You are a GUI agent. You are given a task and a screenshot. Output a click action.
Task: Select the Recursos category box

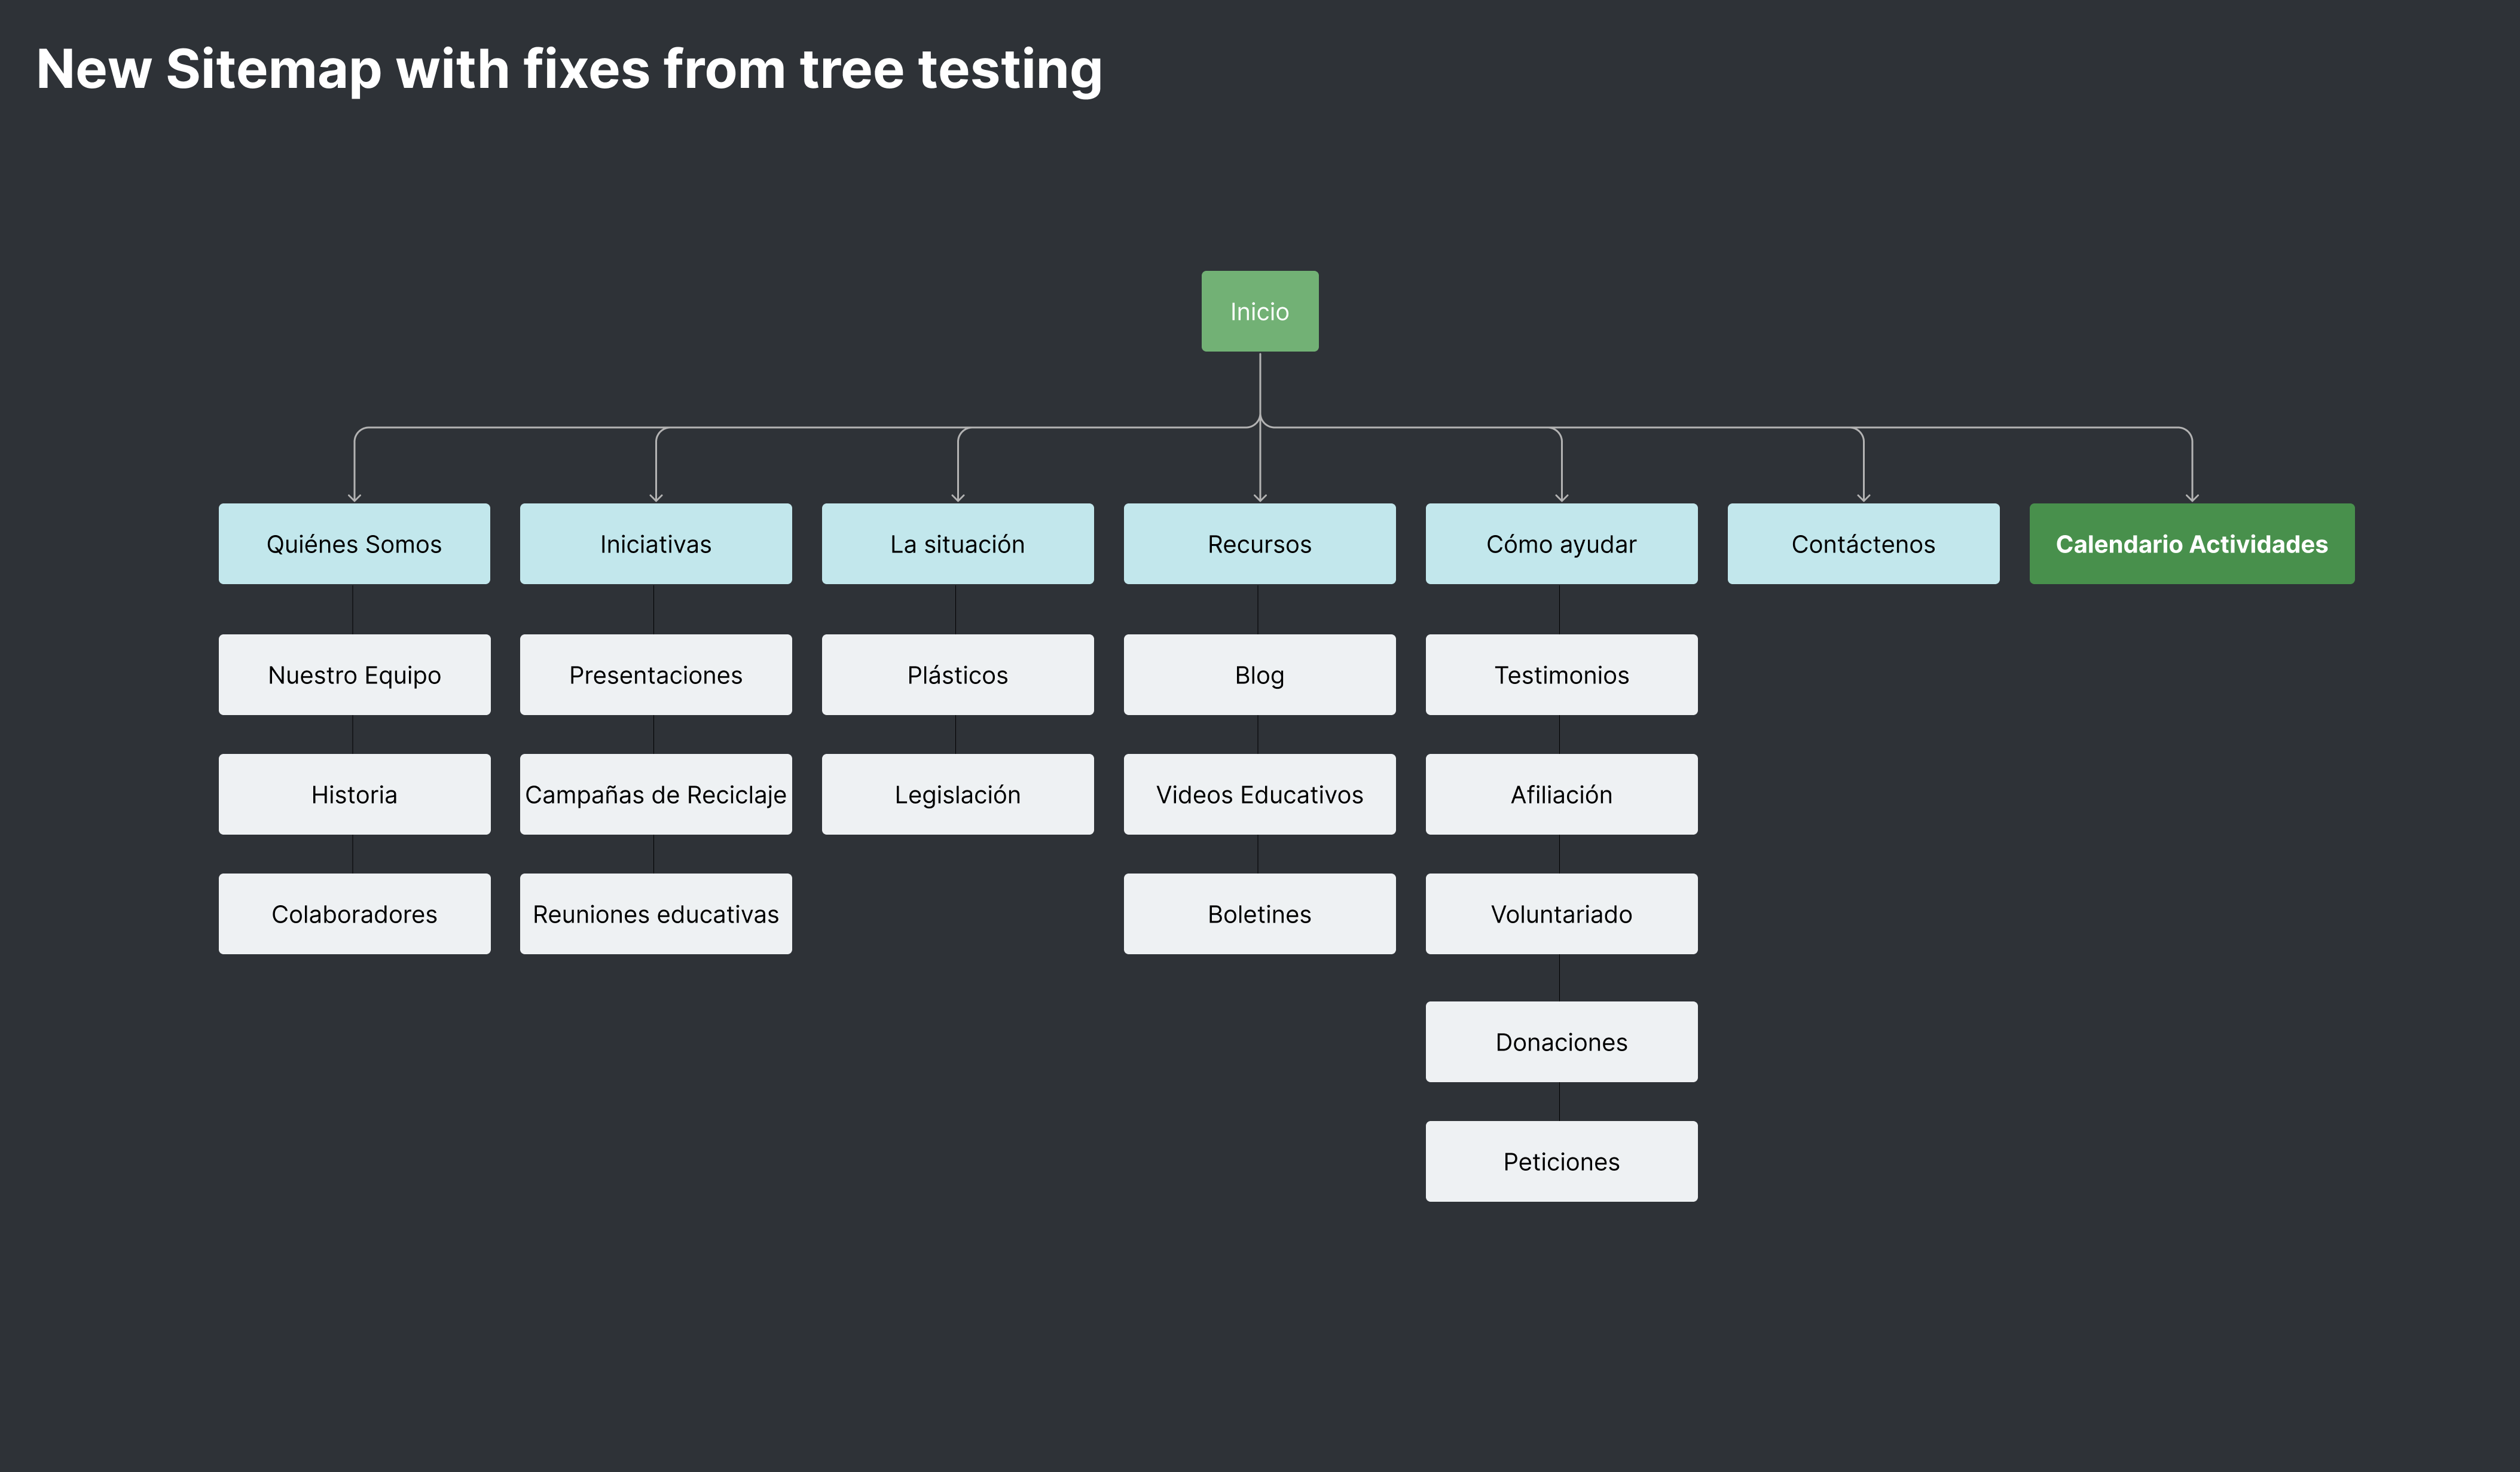[x=1259, y=544]
